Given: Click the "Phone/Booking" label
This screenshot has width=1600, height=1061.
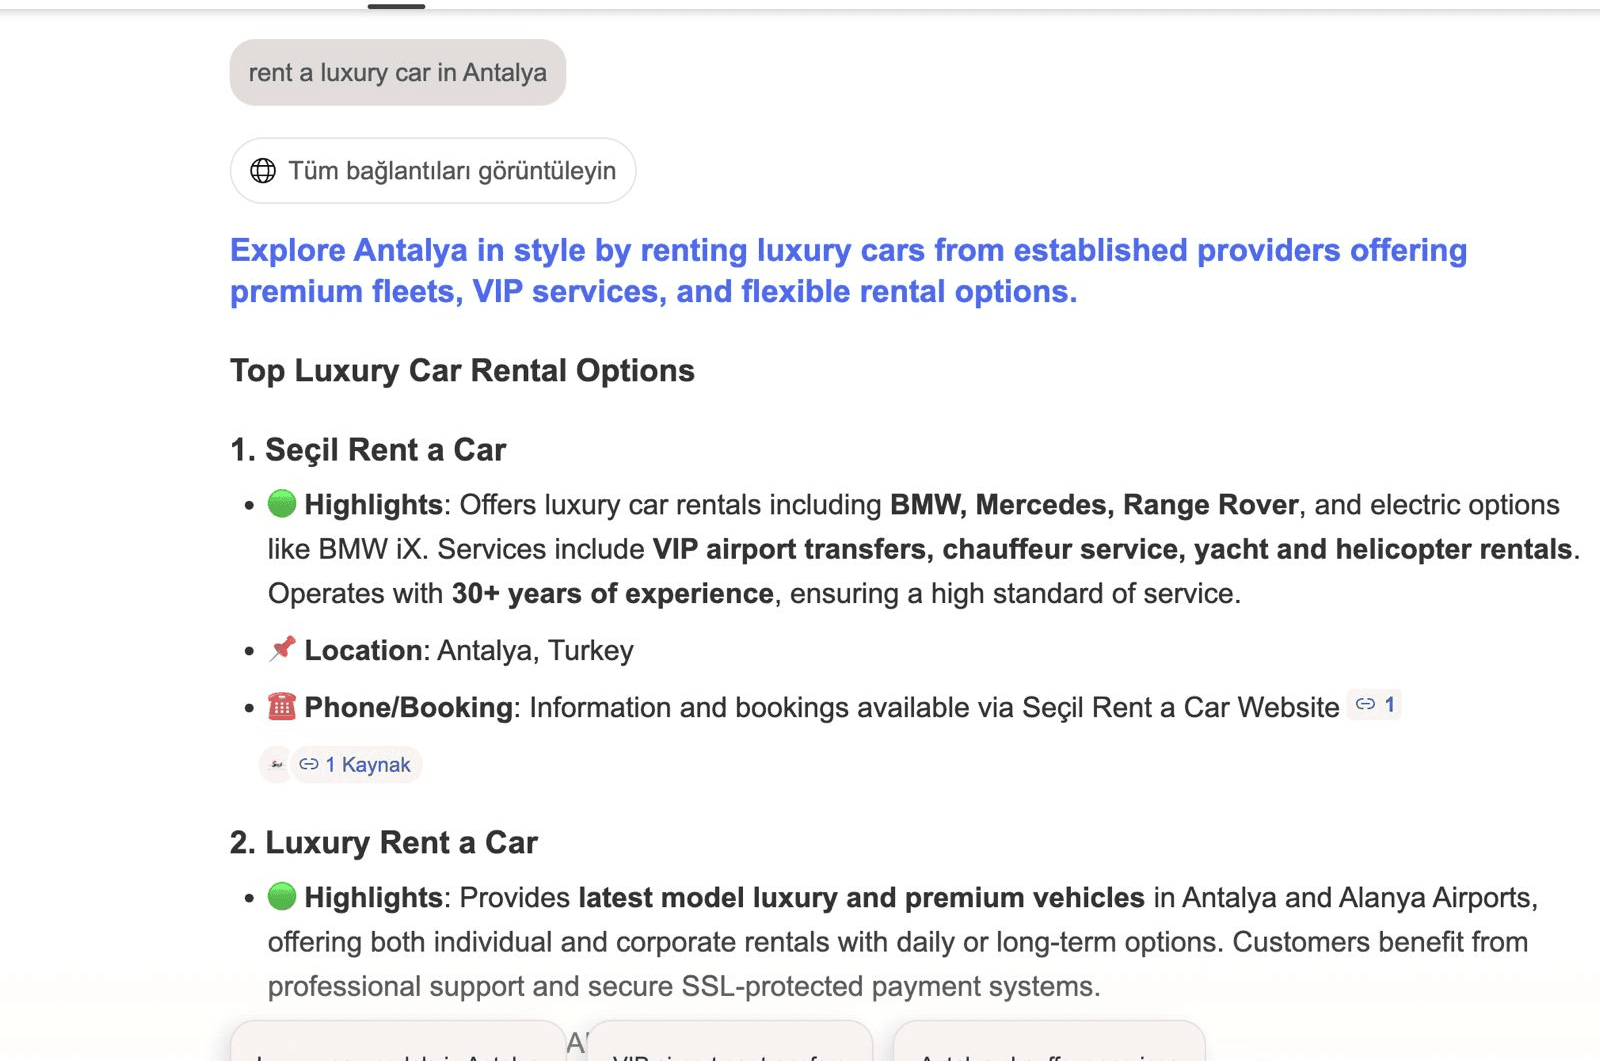Looking at the screenshot, I should (x=408, y=708).
